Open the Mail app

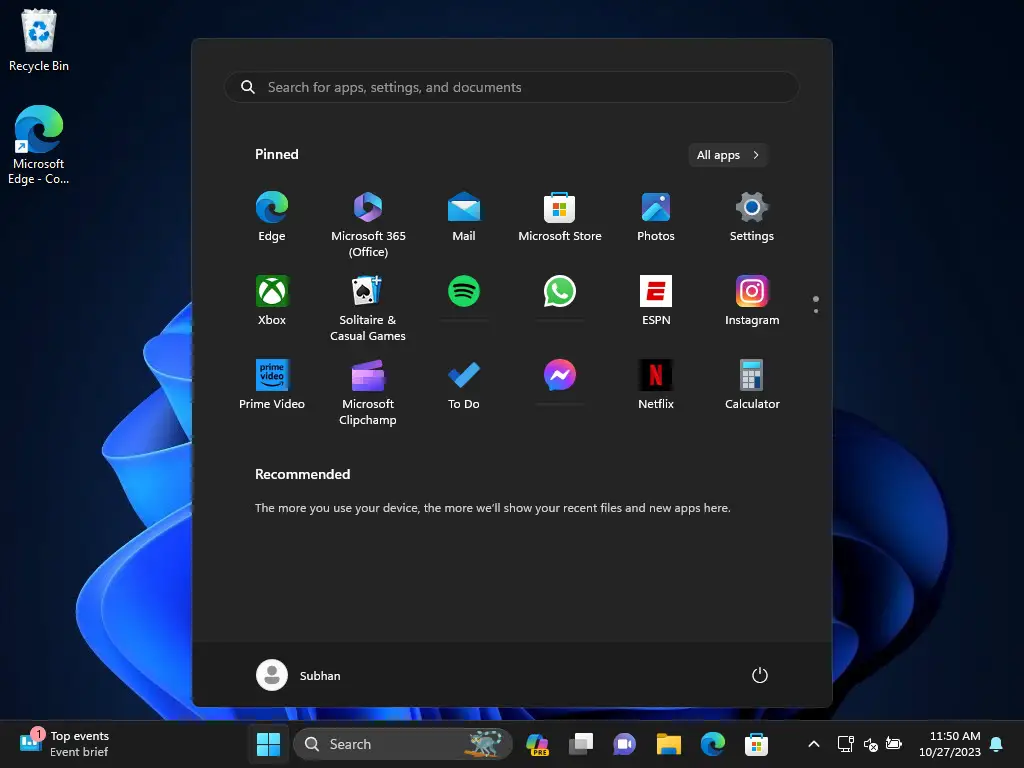[x=464, y=217]
